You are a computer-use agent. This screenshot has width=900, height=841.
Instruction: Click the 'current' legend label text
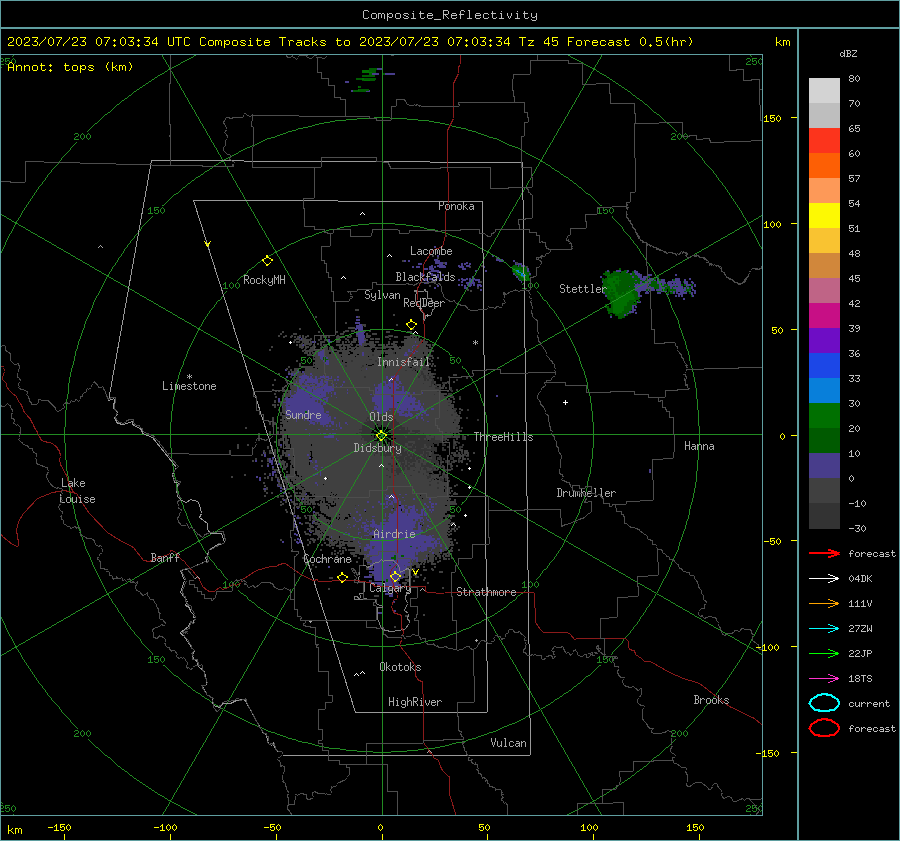pyautogui.click(x=869, y=703)
